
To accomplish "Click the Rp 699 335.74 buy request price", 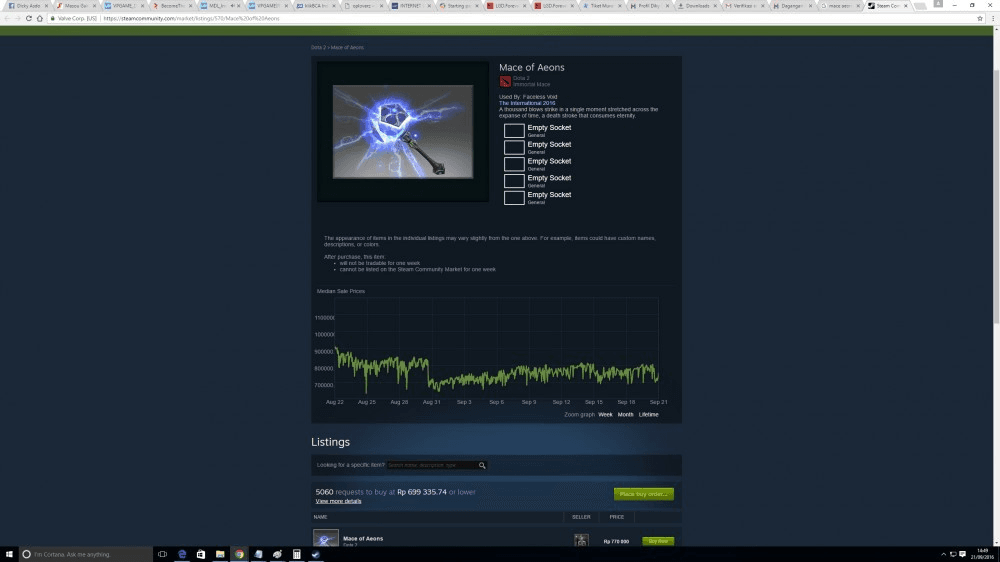I will click(422, 492).
